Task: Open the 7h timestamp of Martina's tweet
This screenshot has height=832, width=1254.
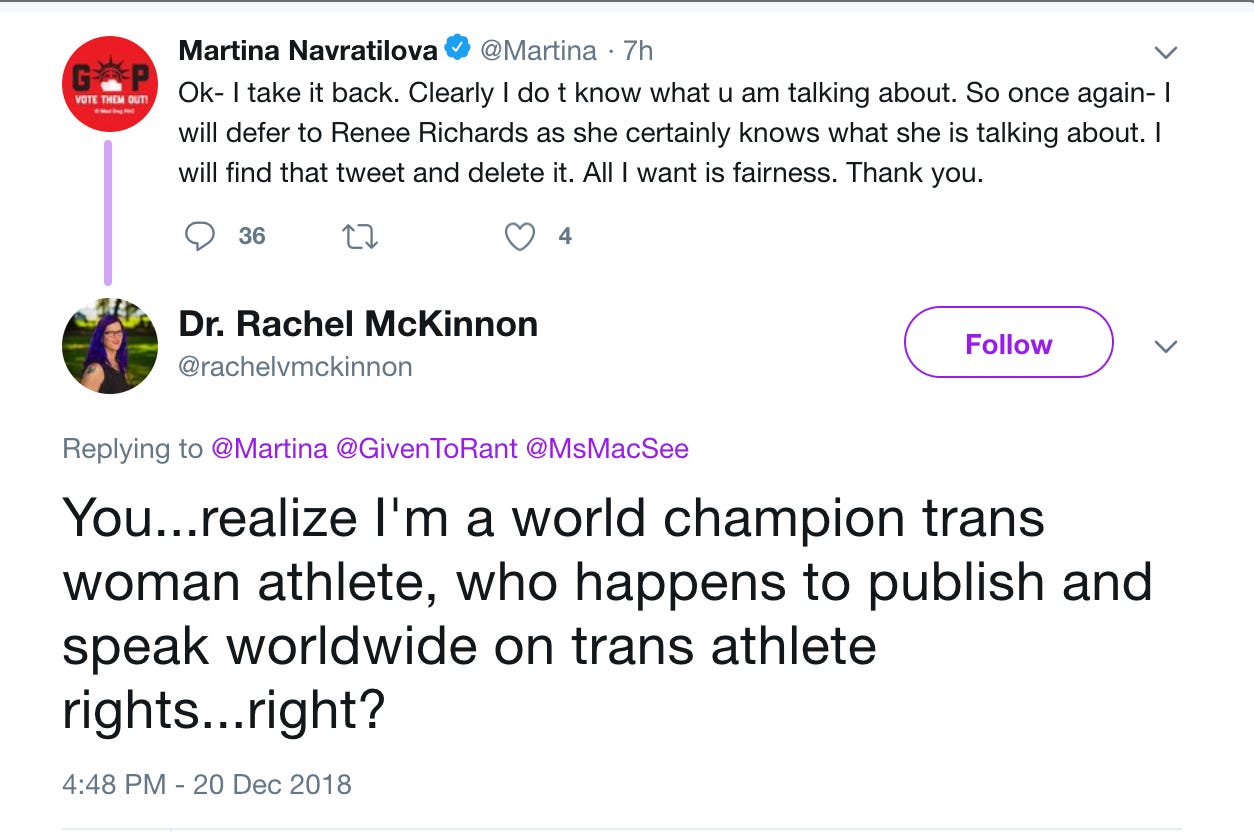Action: [x=638, y=49]
